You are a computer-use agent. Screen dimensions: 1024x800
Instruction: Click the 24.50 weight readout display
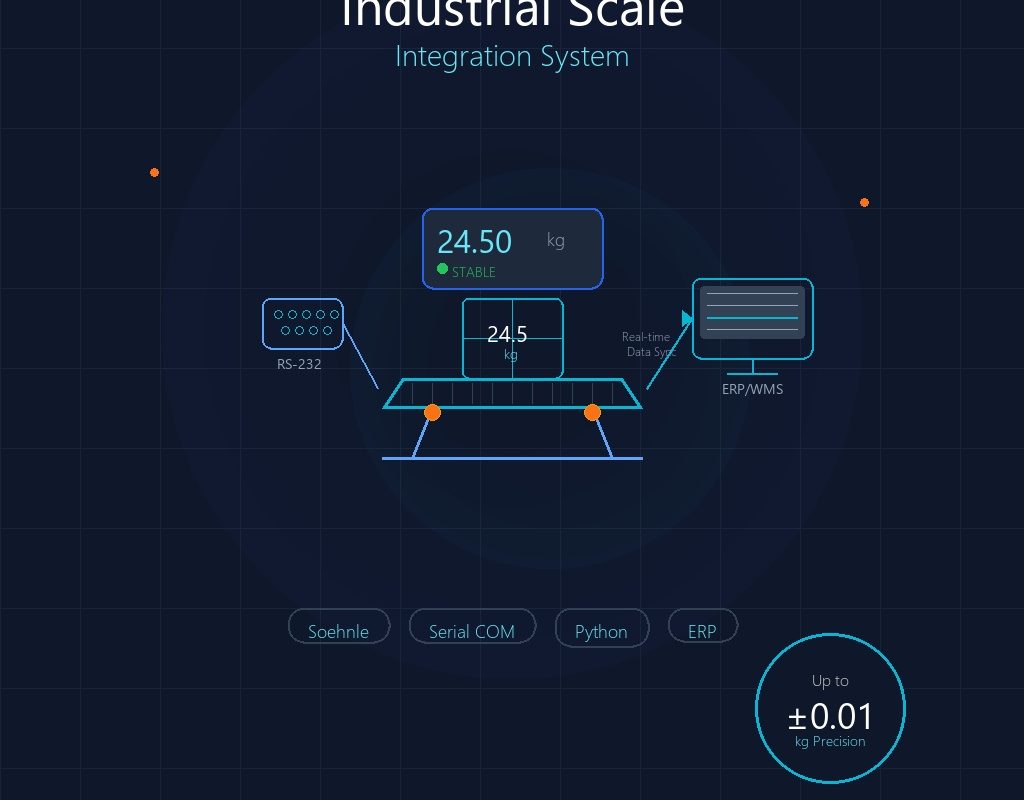coord(512,248)
